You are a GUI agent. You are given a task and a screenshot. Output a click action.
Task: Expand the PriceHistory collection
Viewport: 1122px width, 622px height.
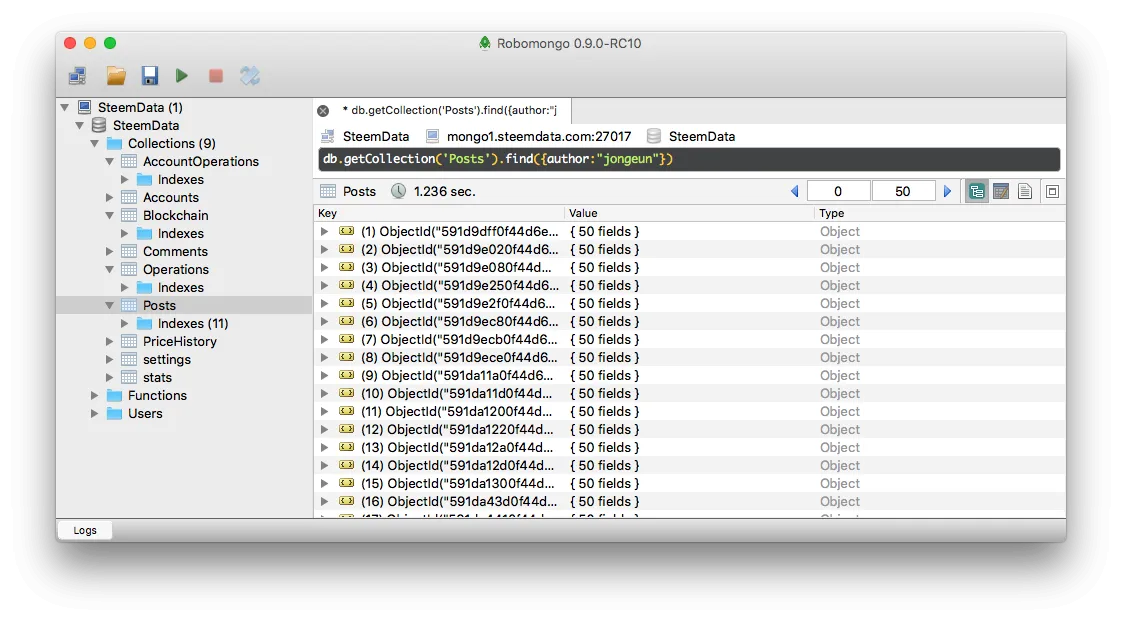[109, 341]
